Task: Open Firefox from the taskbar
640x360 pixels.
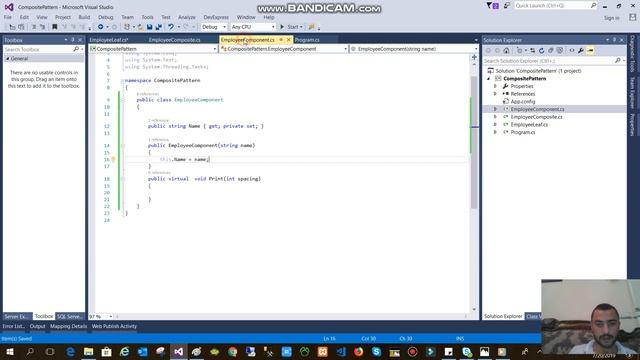Action: coord(358,352)
